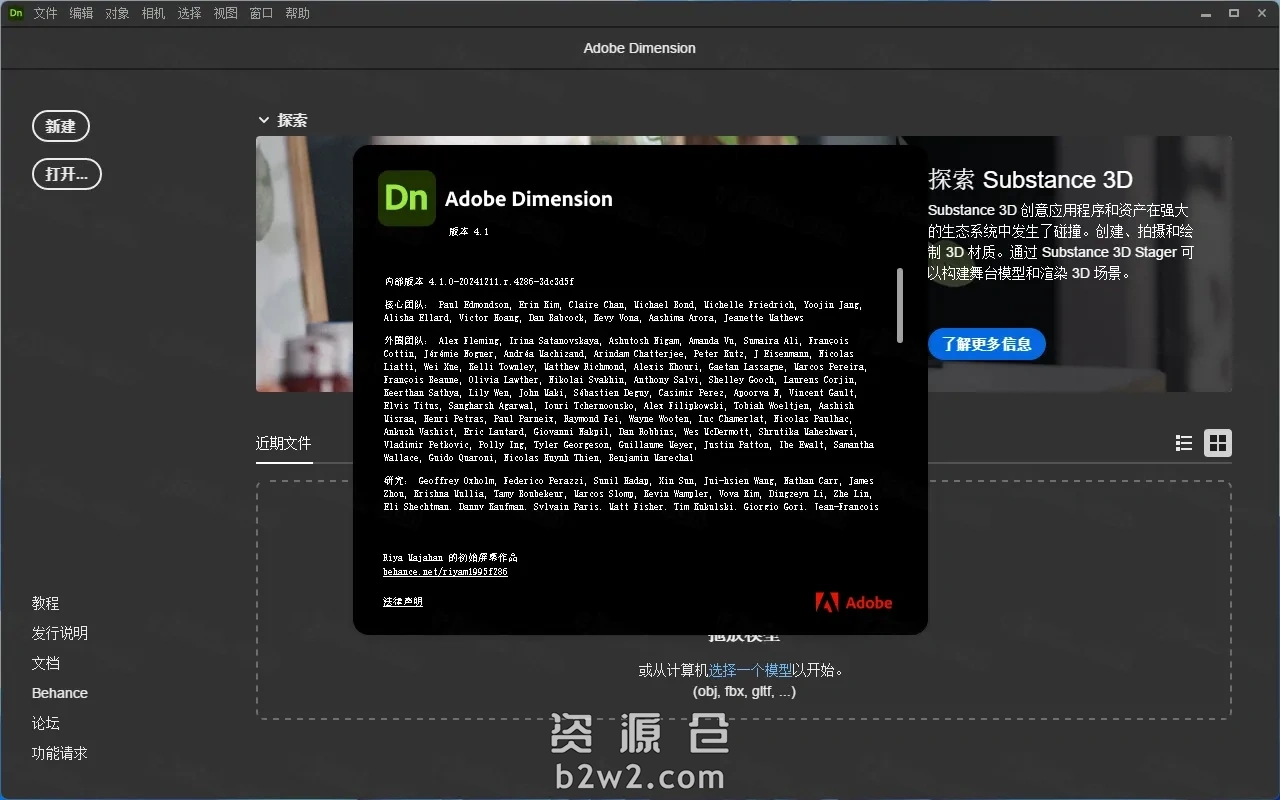The image size is (1280, 800).
Task: Open behance.net/riyam1995f286 link
Action: [445, 572]
